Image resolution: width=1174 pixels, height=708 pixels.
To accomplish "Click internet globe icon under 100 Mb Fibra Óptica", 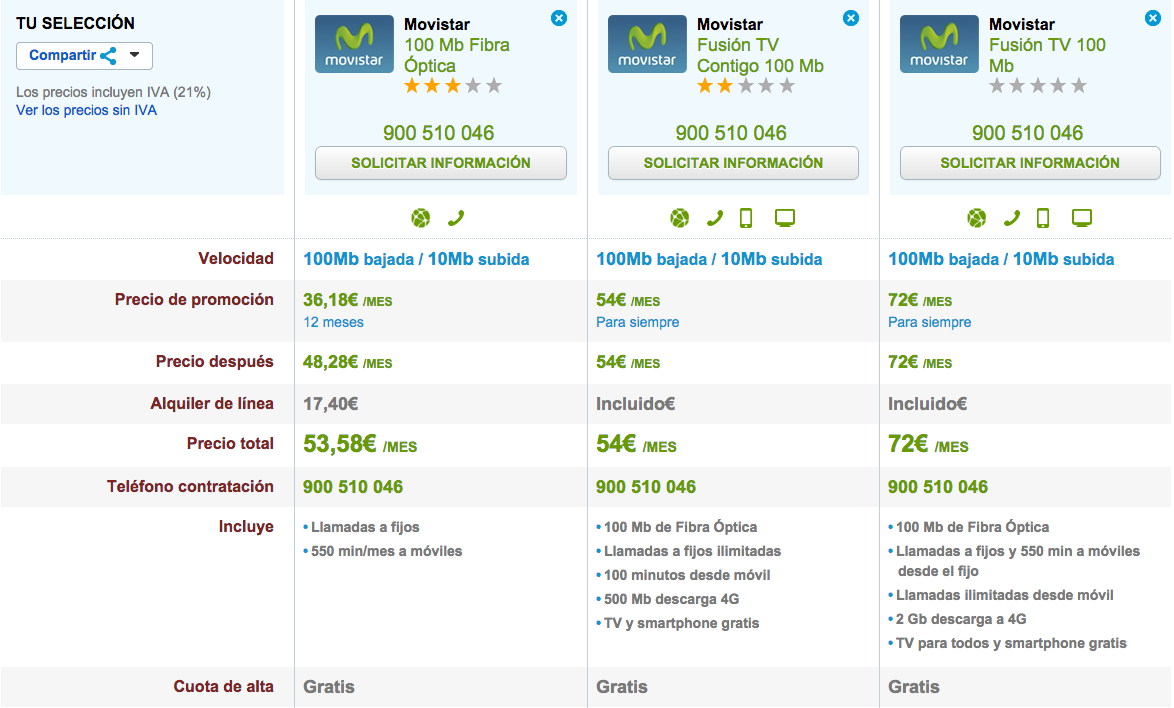I will pyautogui.click(x=421, y=218).
